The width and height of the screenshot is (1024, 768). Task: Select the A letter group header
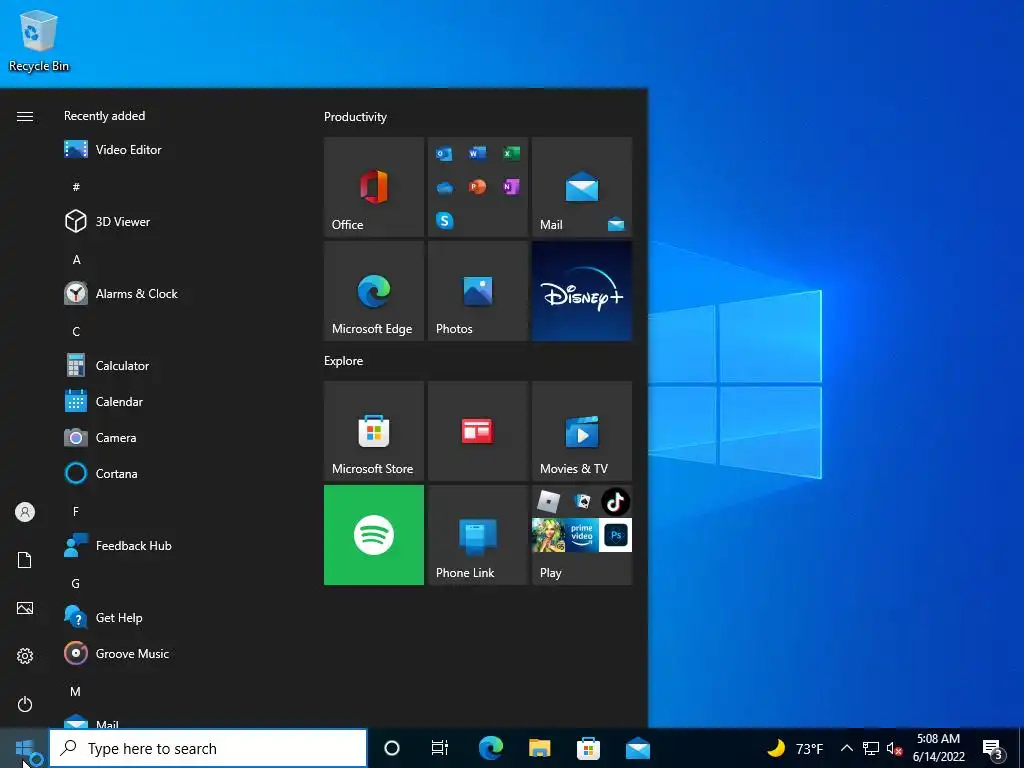(76, 259)
